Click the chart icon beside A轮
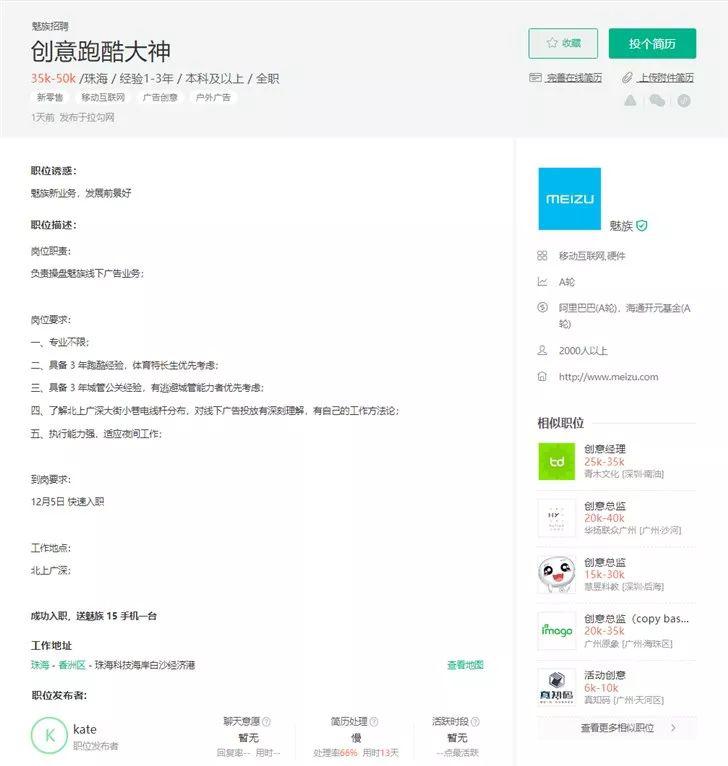The width and height of the screenshot is (728, 766). [x=542, y=282]
